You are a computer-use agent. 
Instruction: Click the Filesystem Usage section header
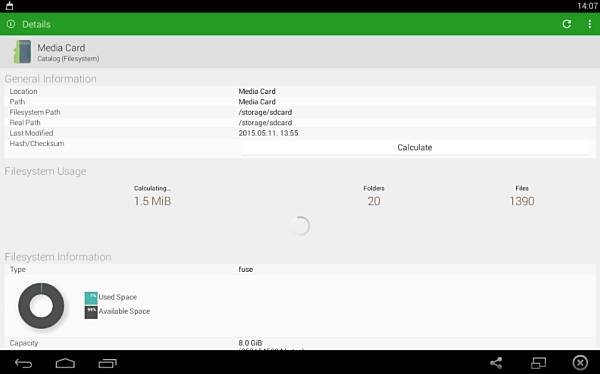(x=45, y=171)
